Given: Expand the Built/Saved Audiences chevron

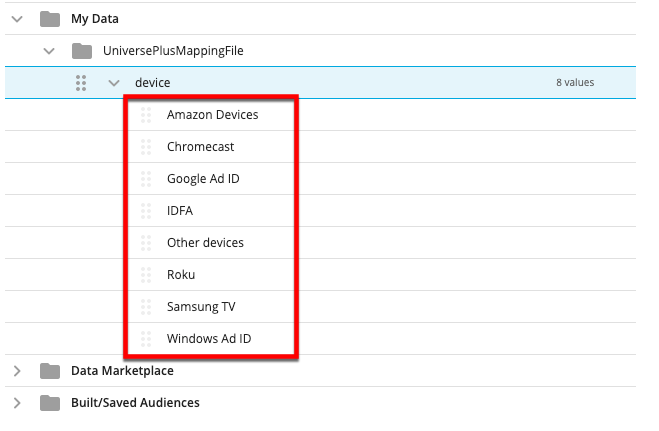Looking at the screenshot, I should click(17, 403).
